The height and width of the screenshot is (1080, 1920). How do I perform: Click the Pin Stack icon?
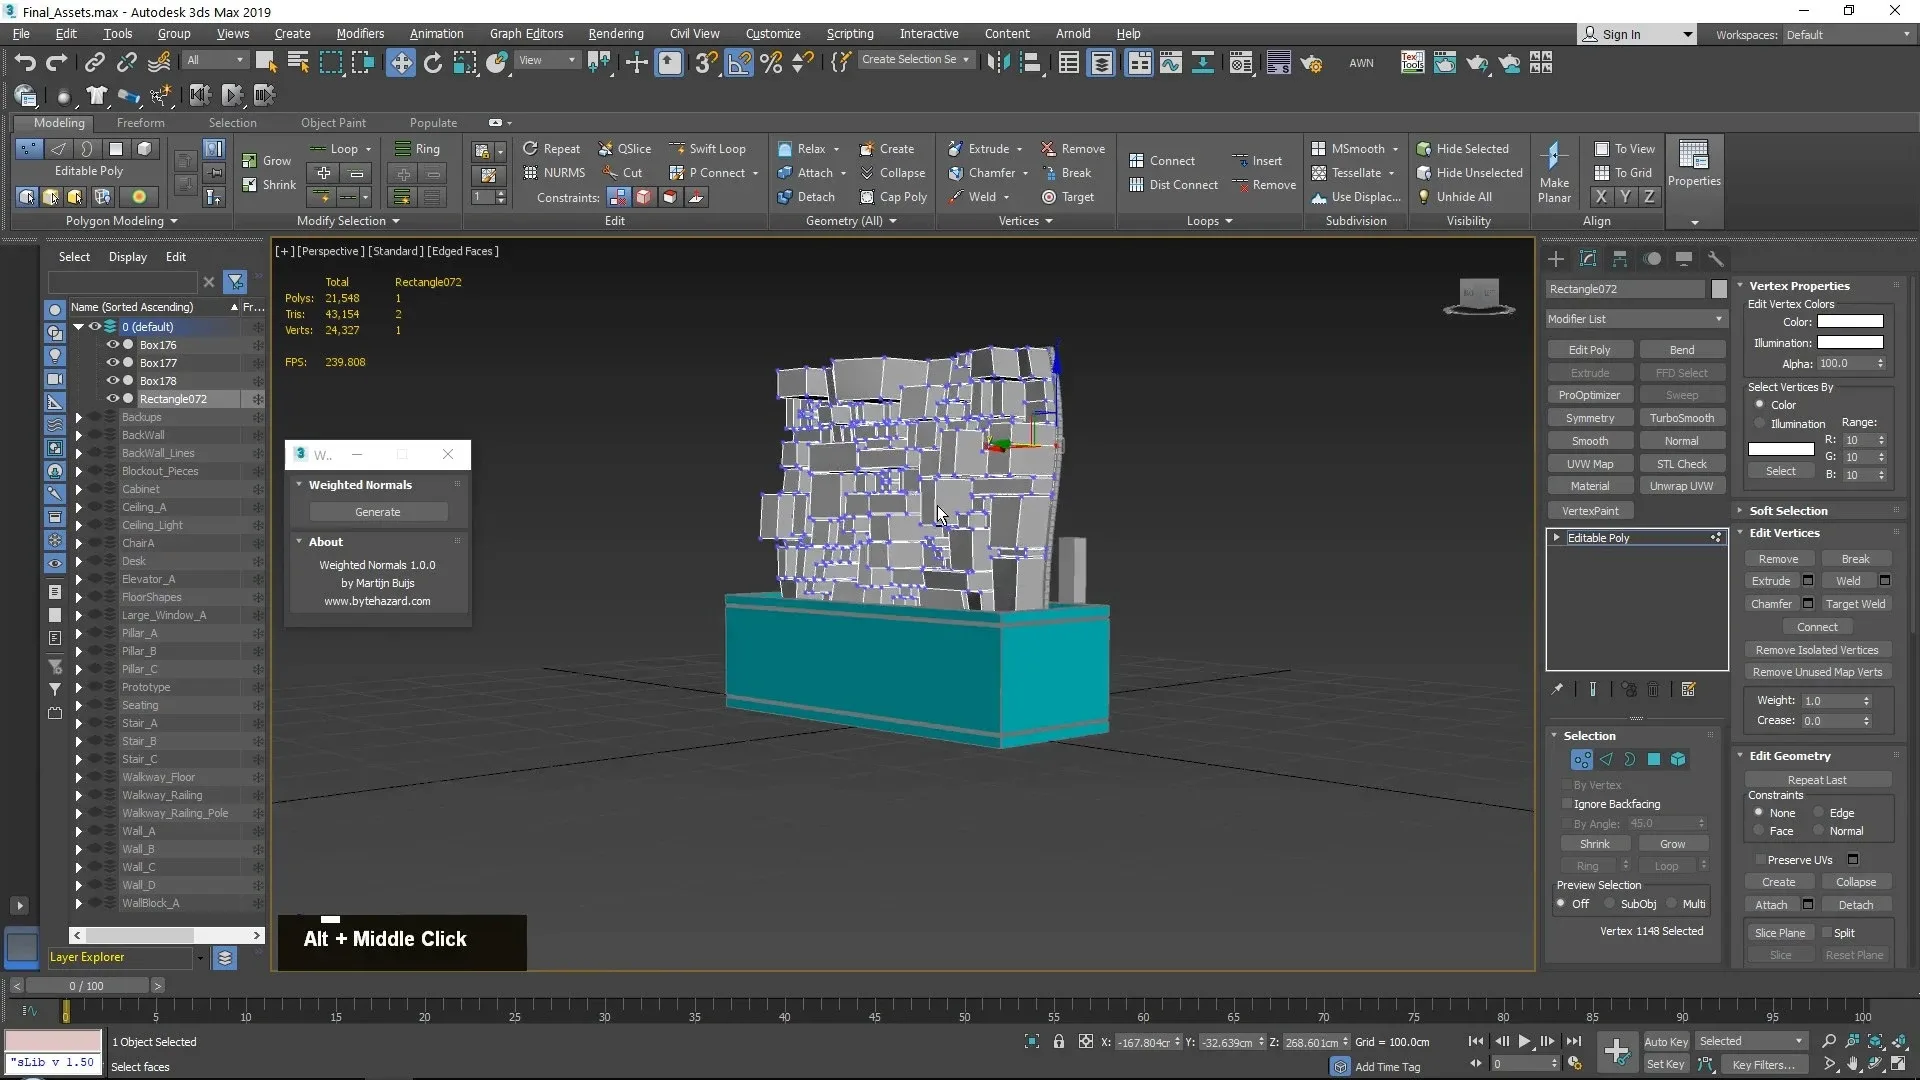[x=1557, y=689]
